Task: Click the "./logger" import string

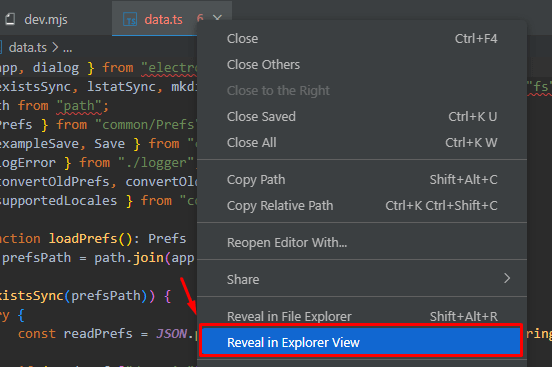Action: pyautogui.click(x=156, y=163)
